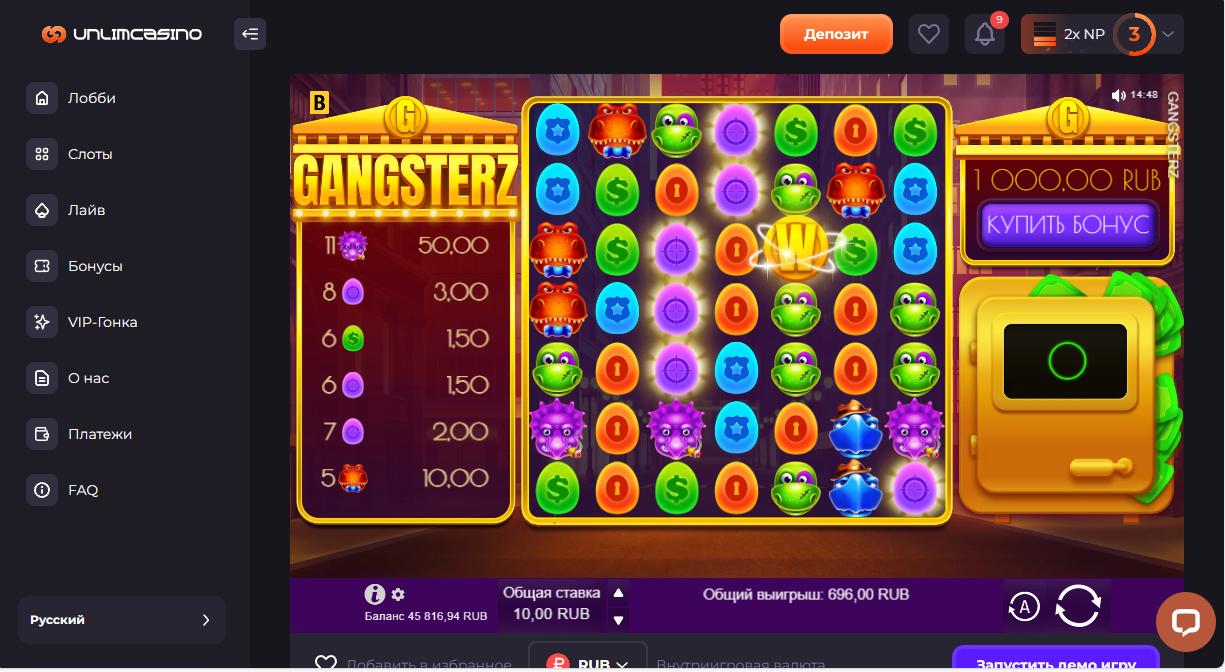The width and height of the screenshot is (1225, 672).
Task: Open game info icon above balance
Action: pyautogui.click(x=375, y=594)
